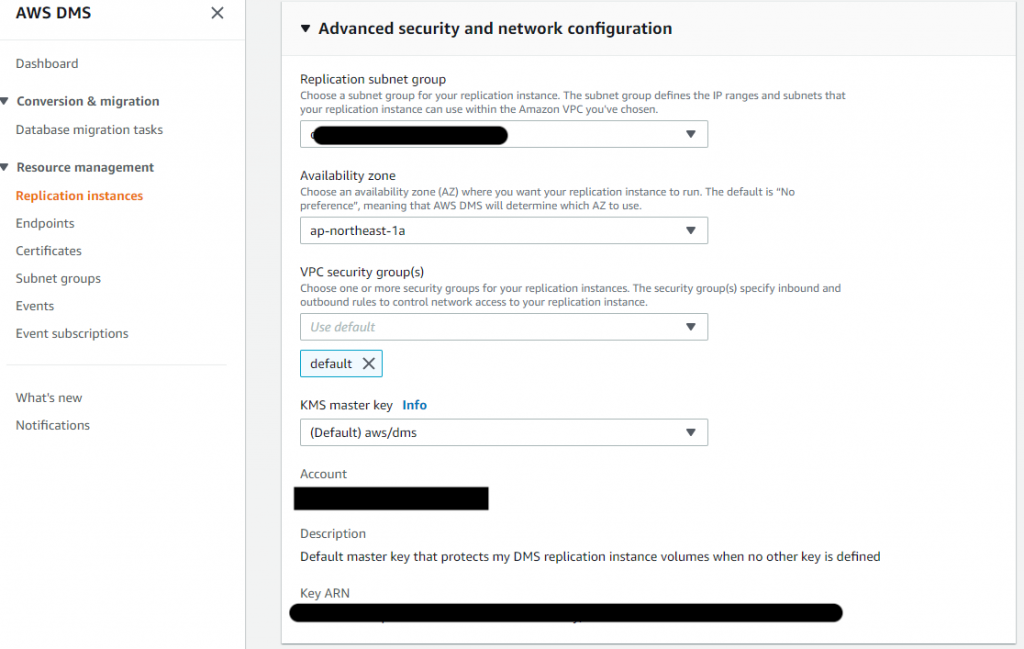This screenshot has height=649, width=1024.
Task: Navigate to Endpoints
Action: pos(45,224)
